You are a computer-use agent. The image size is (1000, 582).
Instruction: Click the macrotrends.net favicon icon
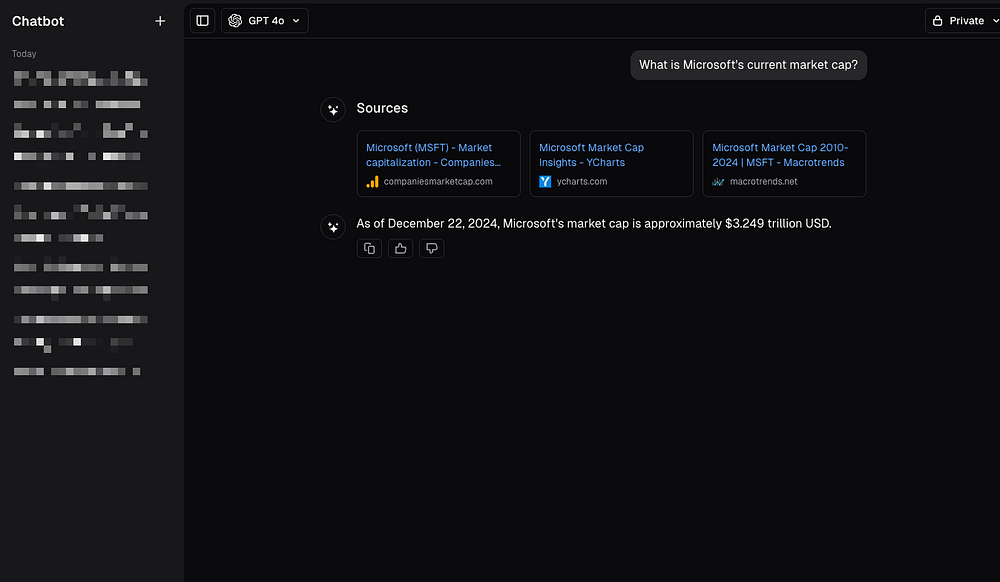tap(719, 182)
